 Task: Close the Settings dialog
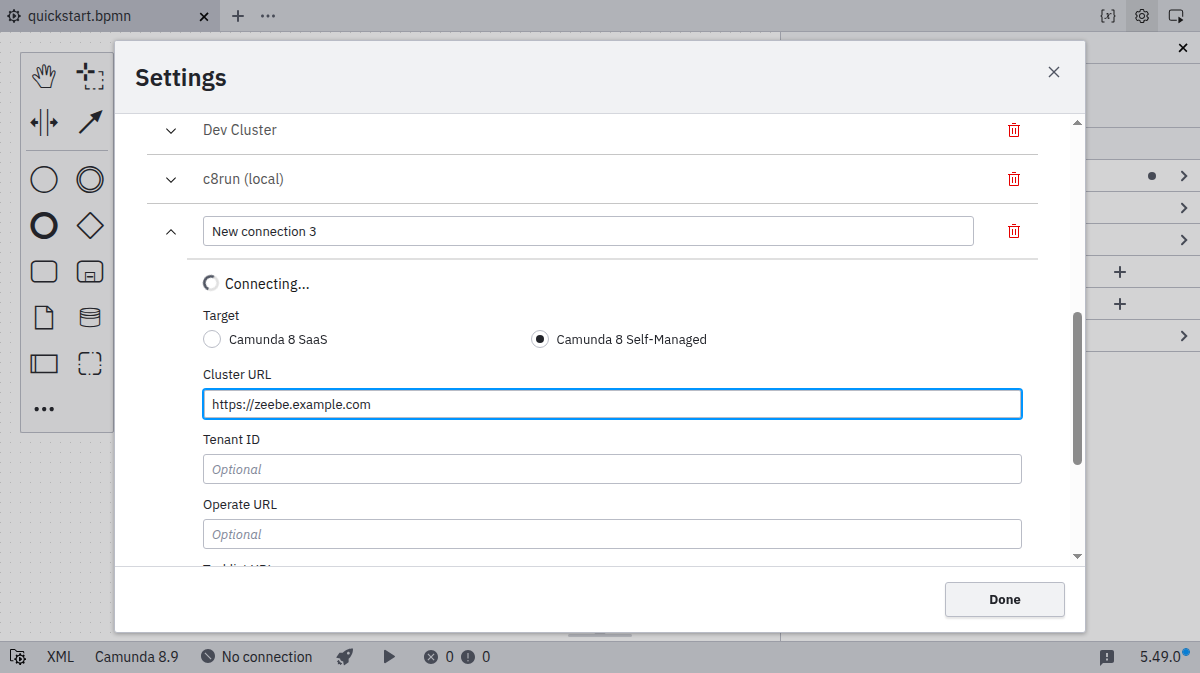(x=1053, y=72)
